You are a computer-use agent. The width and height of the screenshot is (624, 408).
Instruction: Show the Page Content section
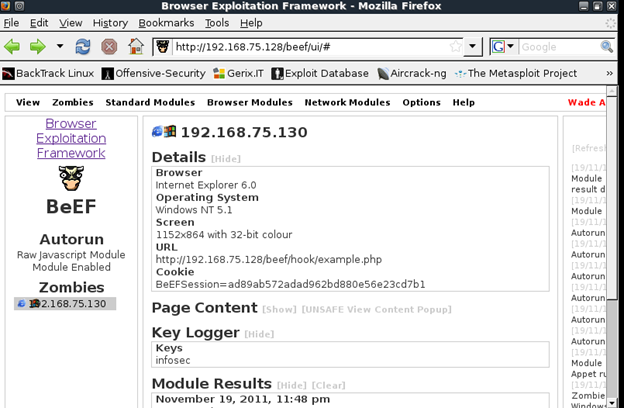pyautogui.click(x=279, y=310)
